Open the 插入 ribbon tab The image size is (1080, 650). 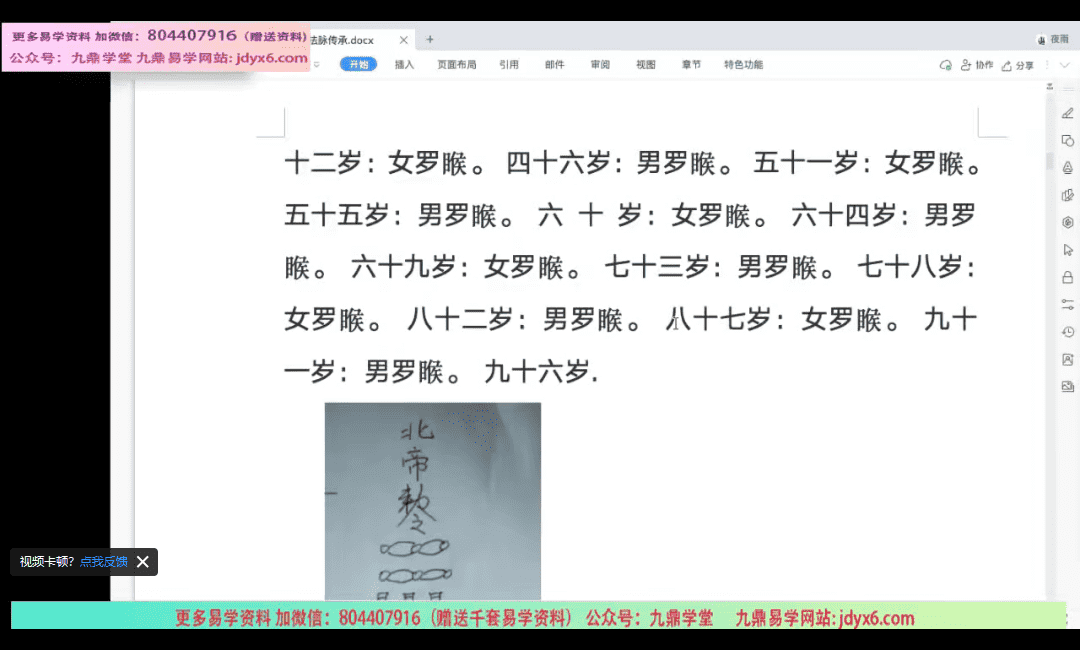[404, 64]
